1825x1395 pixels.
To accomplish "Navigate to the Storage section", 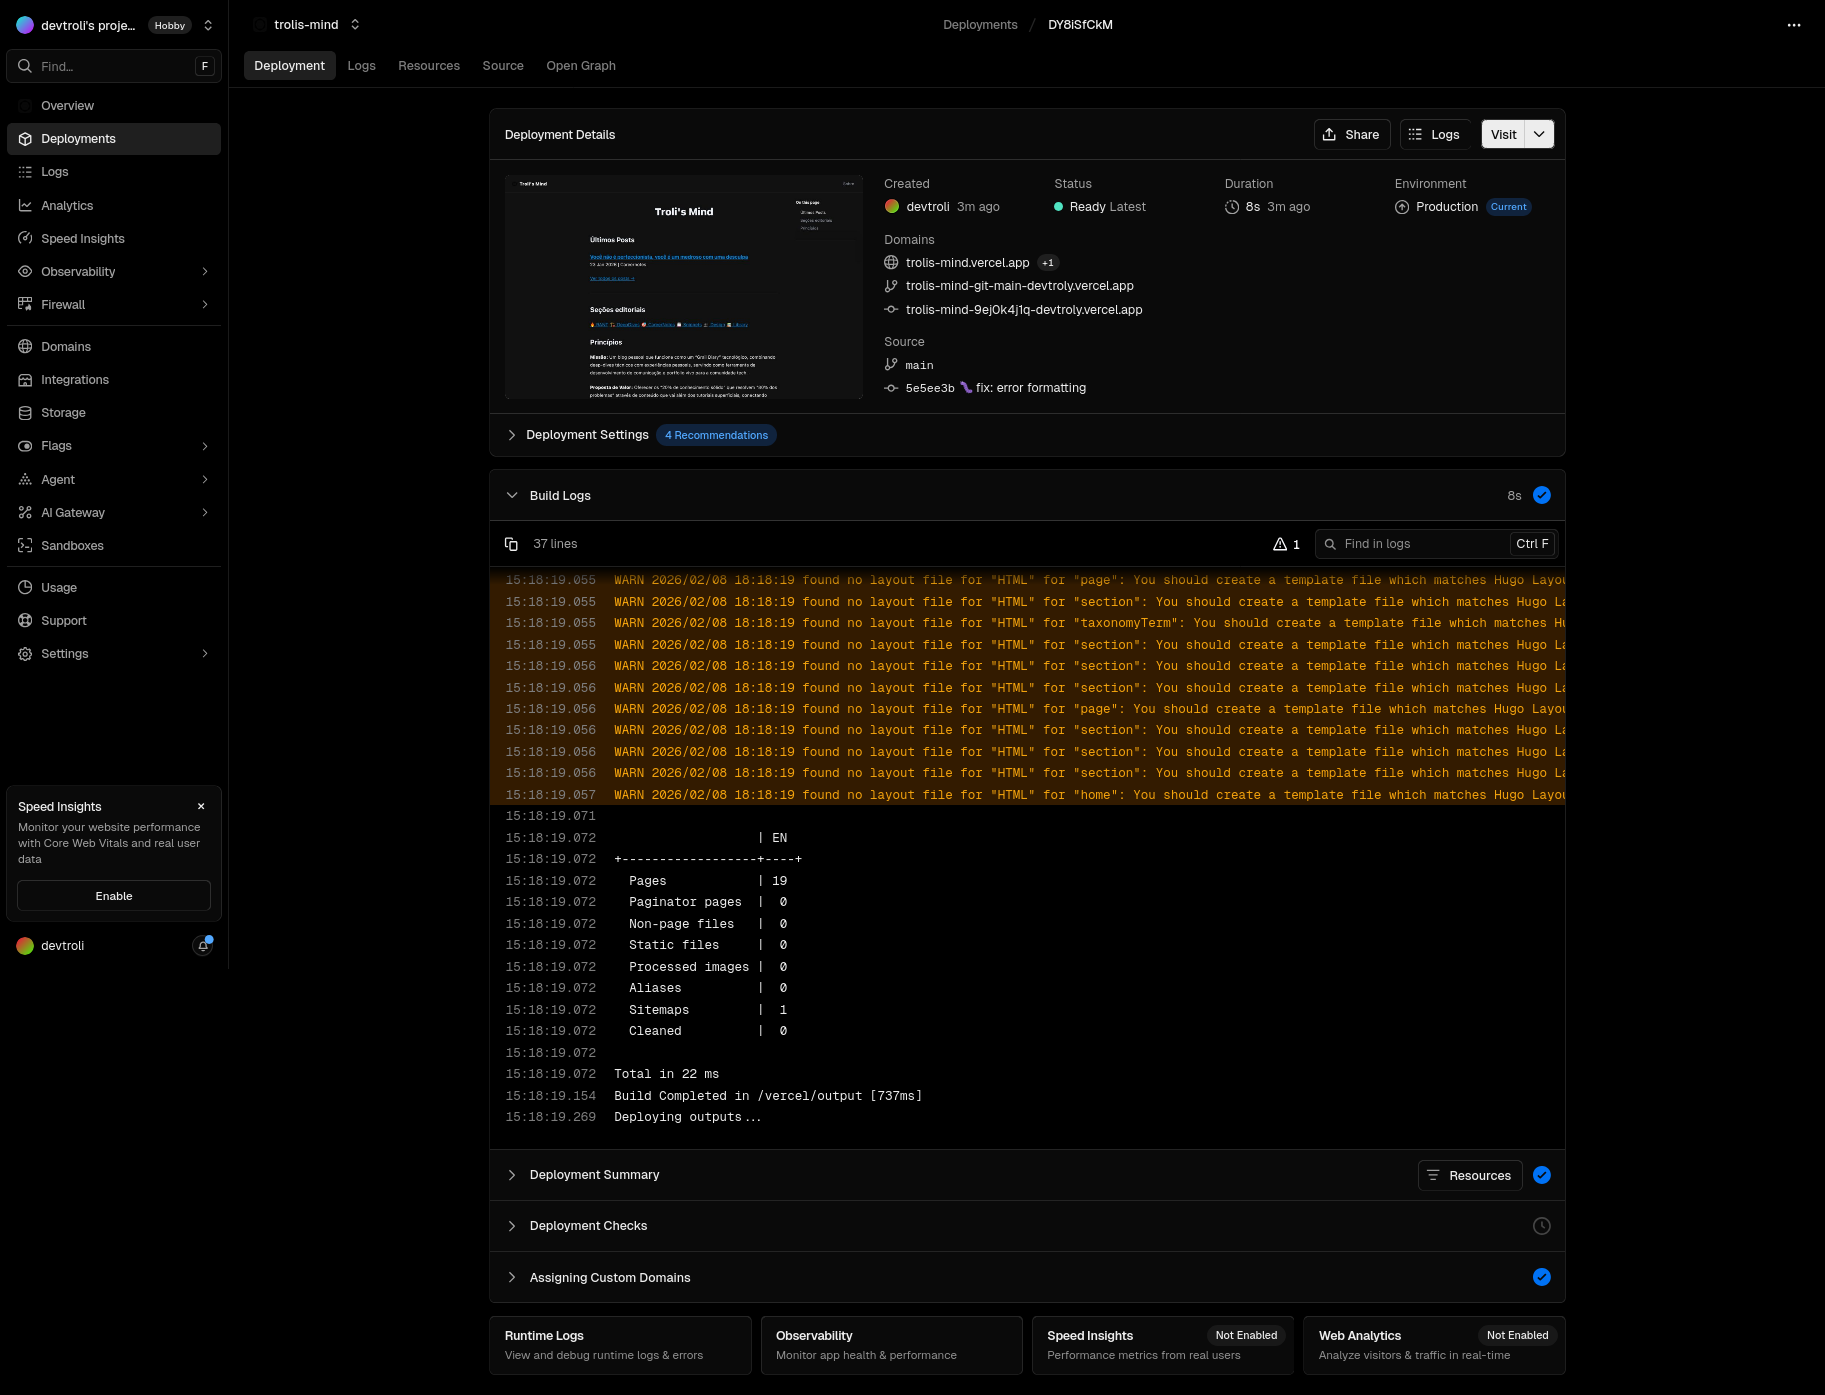I will click(64, 412).
